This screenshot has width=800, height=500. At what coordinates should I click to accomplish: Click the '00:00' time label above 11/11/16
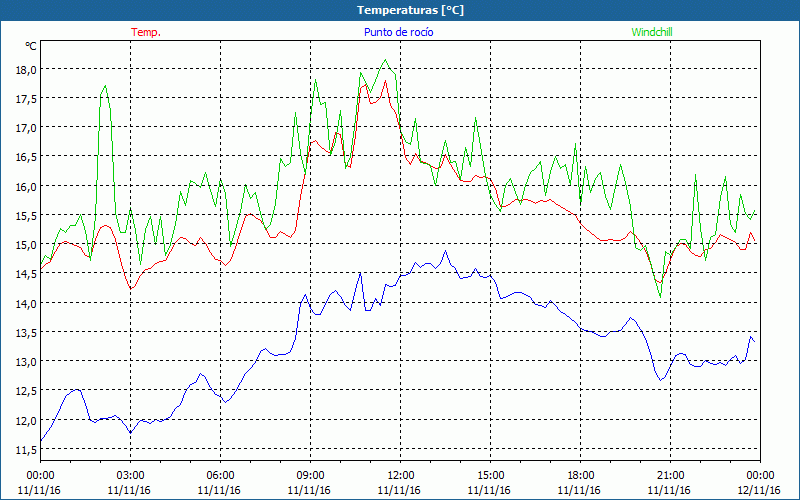[x=40, y=476]
